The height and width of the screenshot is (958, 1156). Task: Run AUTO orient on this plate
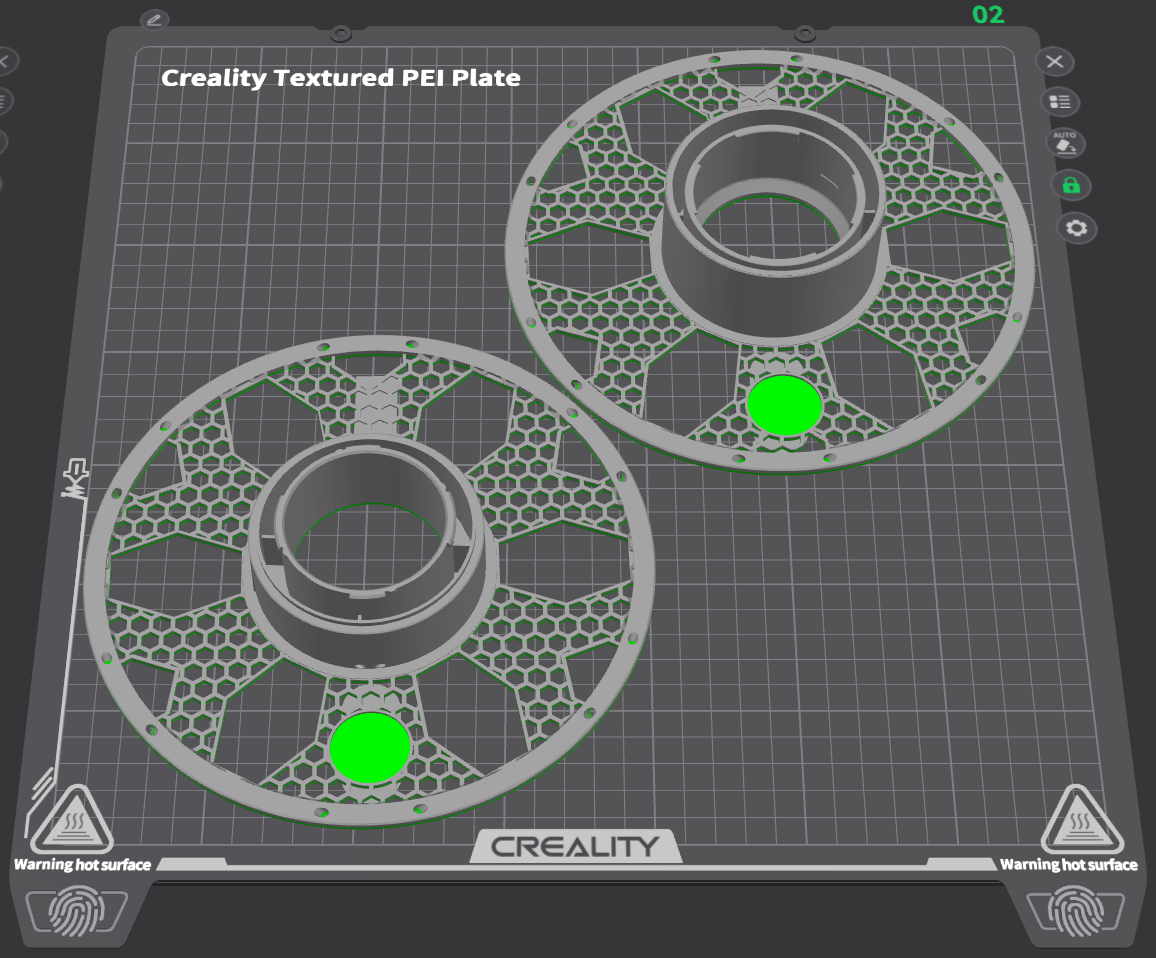[x=1065, y=142]
